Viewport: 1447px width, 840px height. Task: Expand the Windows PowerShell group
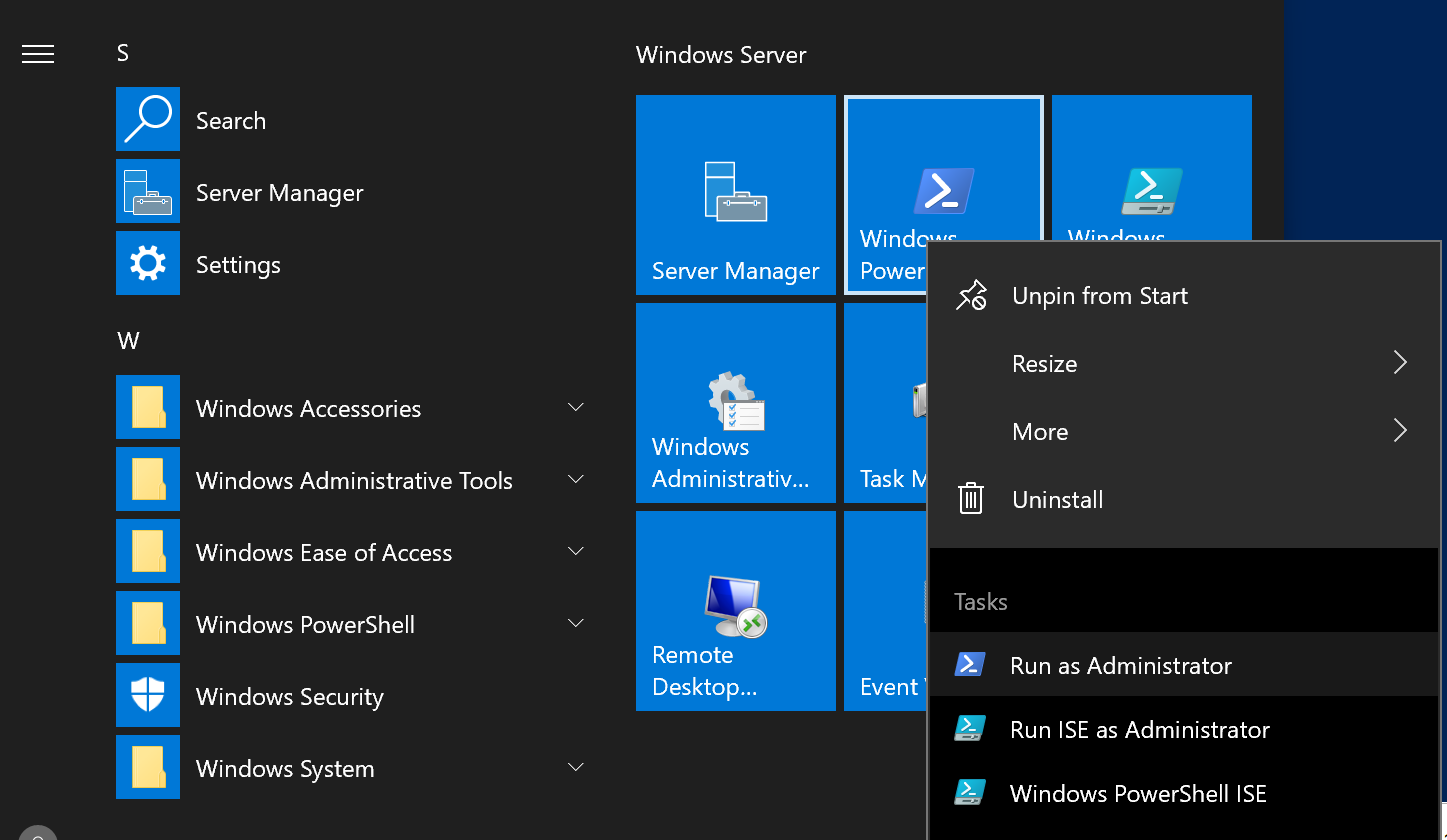tap(575, 623)
